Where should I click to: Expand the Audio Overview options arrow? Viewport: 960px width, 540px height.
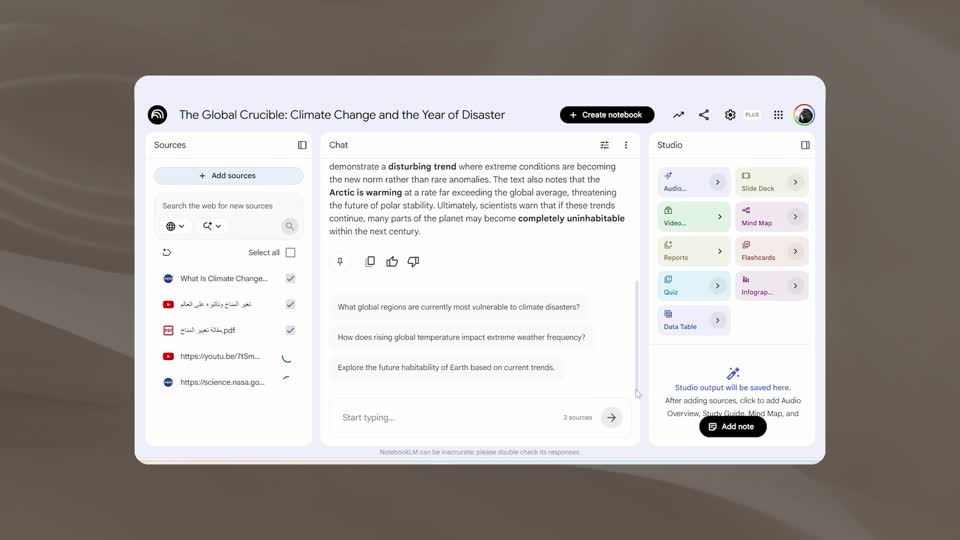pyautogui.click(x=718, y=182)
